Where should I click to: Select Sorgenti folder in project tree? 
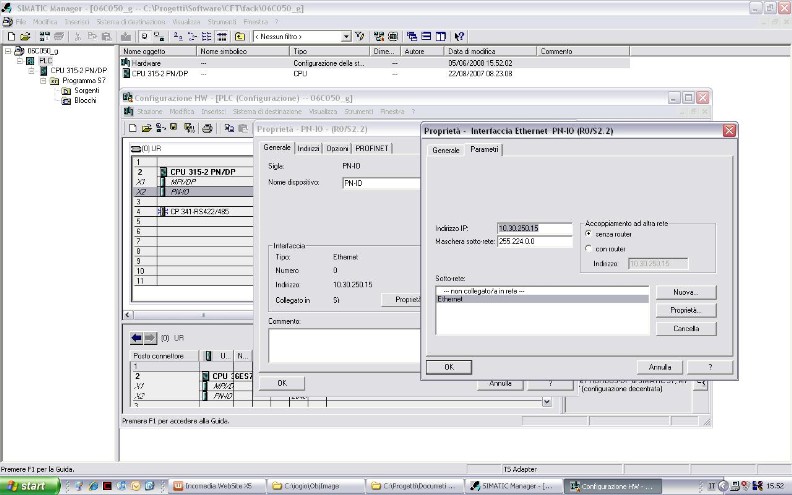point(86,90)
